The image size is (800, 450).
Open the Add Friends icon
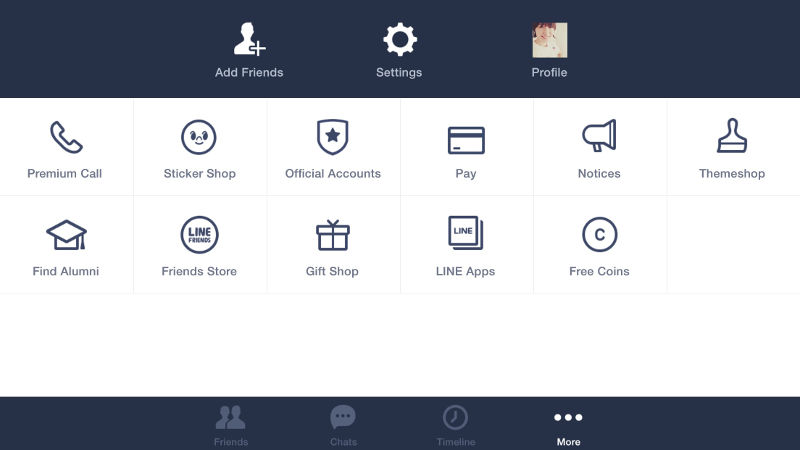click(249, 39)
